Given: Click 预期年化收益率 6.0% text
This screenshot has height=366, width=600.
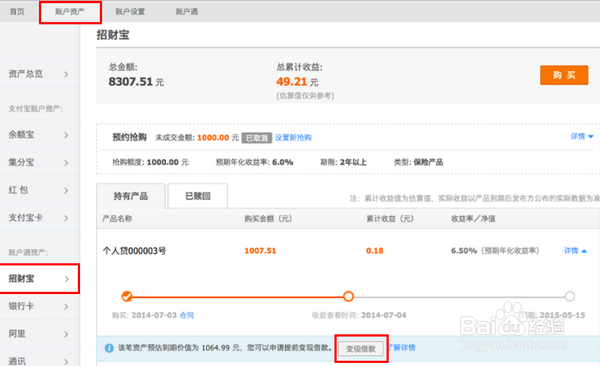Looking at the screenshot, I should pos(254,162).
